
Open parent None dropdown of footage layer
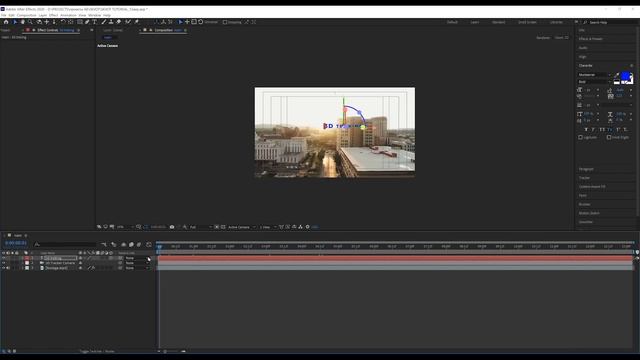point(137,268)
